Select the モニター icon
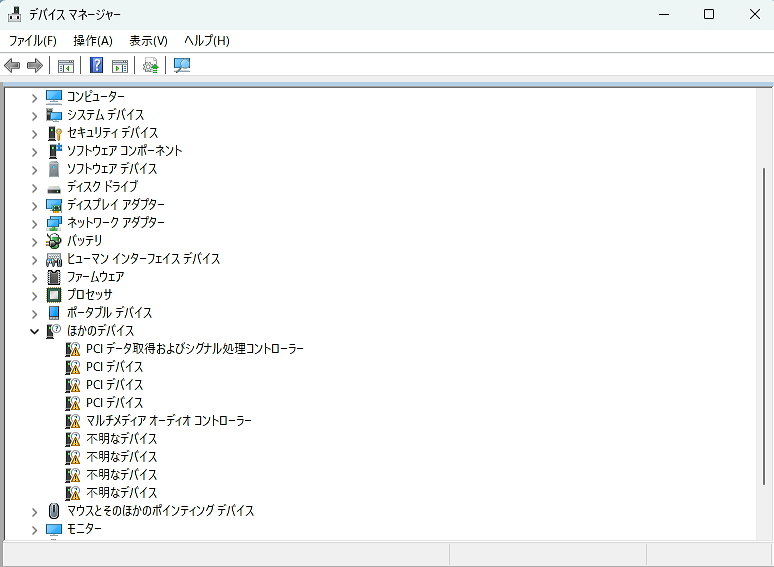 [x=54, y=529]
